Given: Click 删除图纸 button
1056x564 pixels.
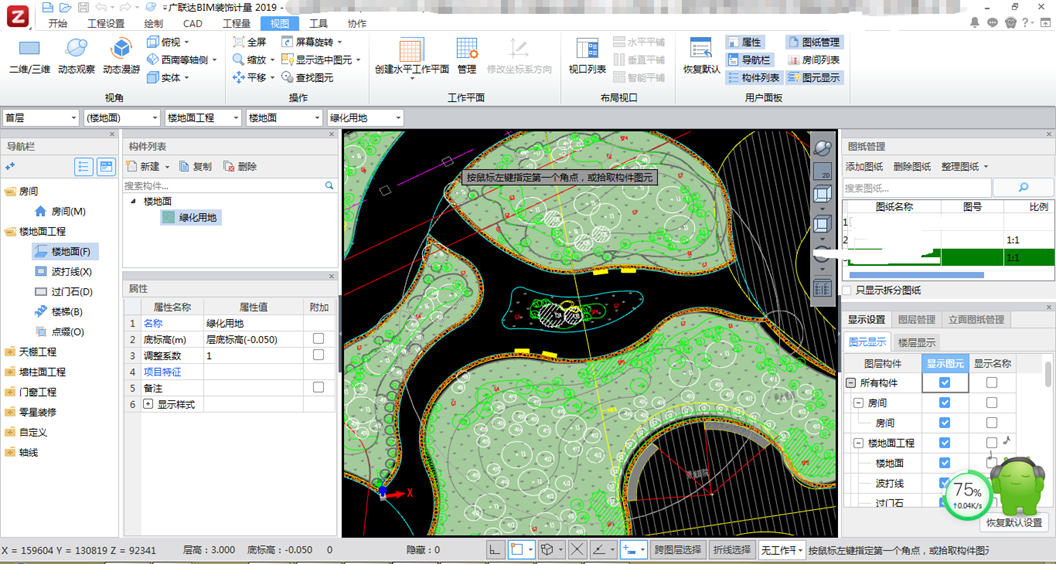Looking at the screenshot, I should (x=912, y=166).
